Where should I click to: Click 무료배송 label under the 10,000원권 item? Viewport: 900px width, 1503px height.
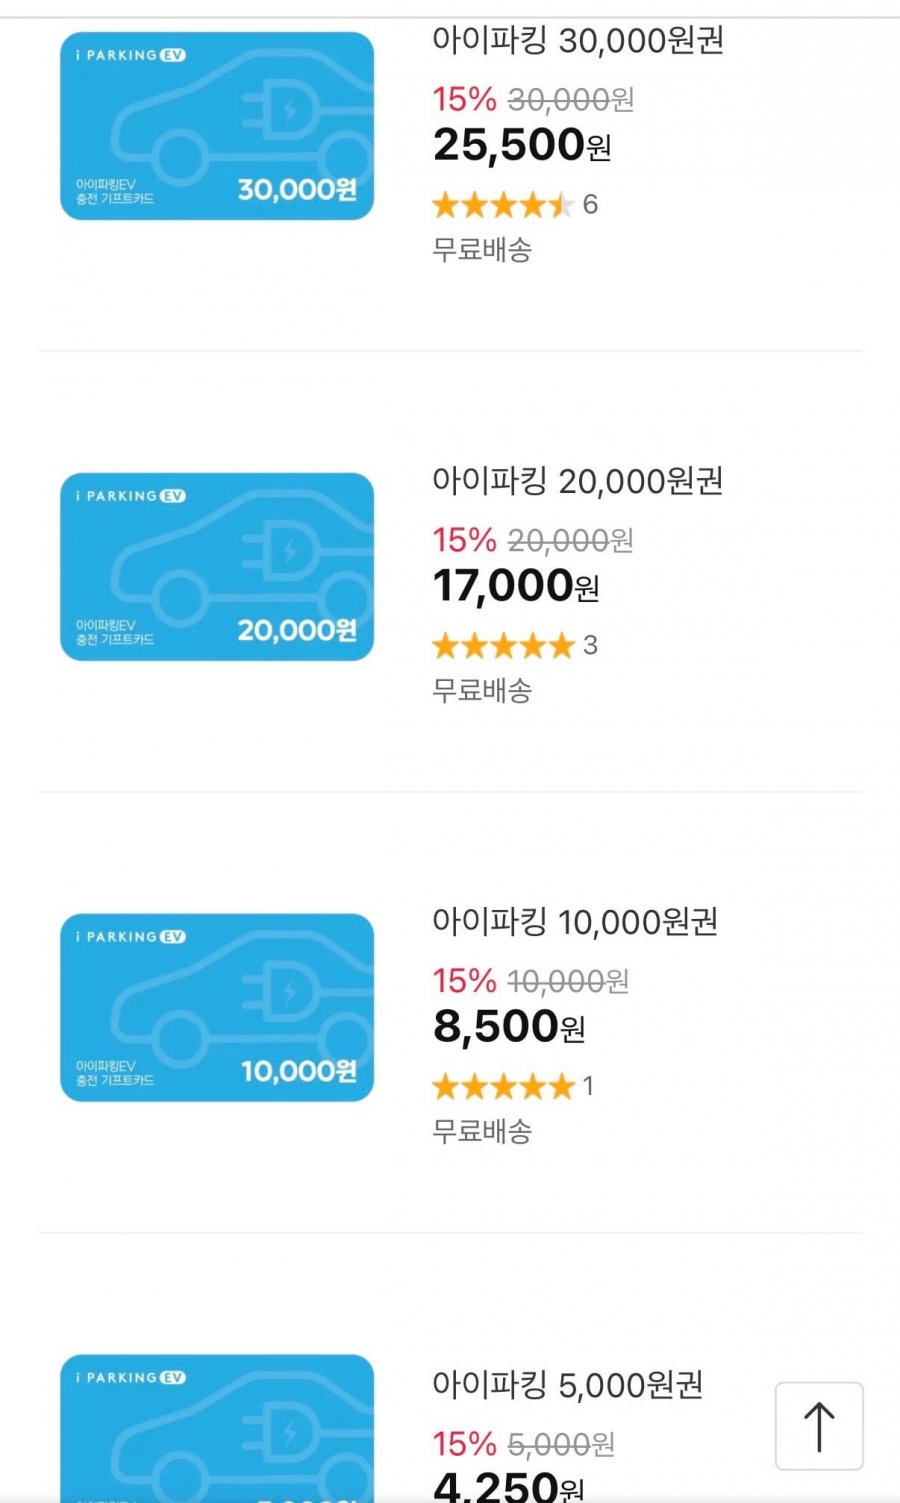point(482,1132)
